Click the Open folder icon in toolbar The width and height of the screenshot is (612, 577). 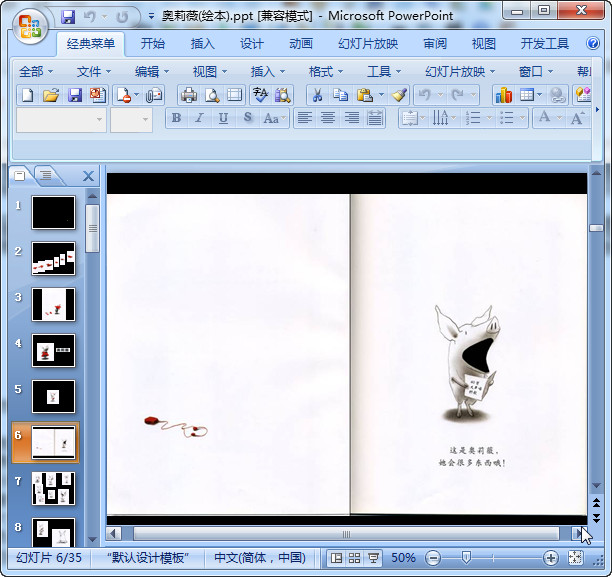51,95
